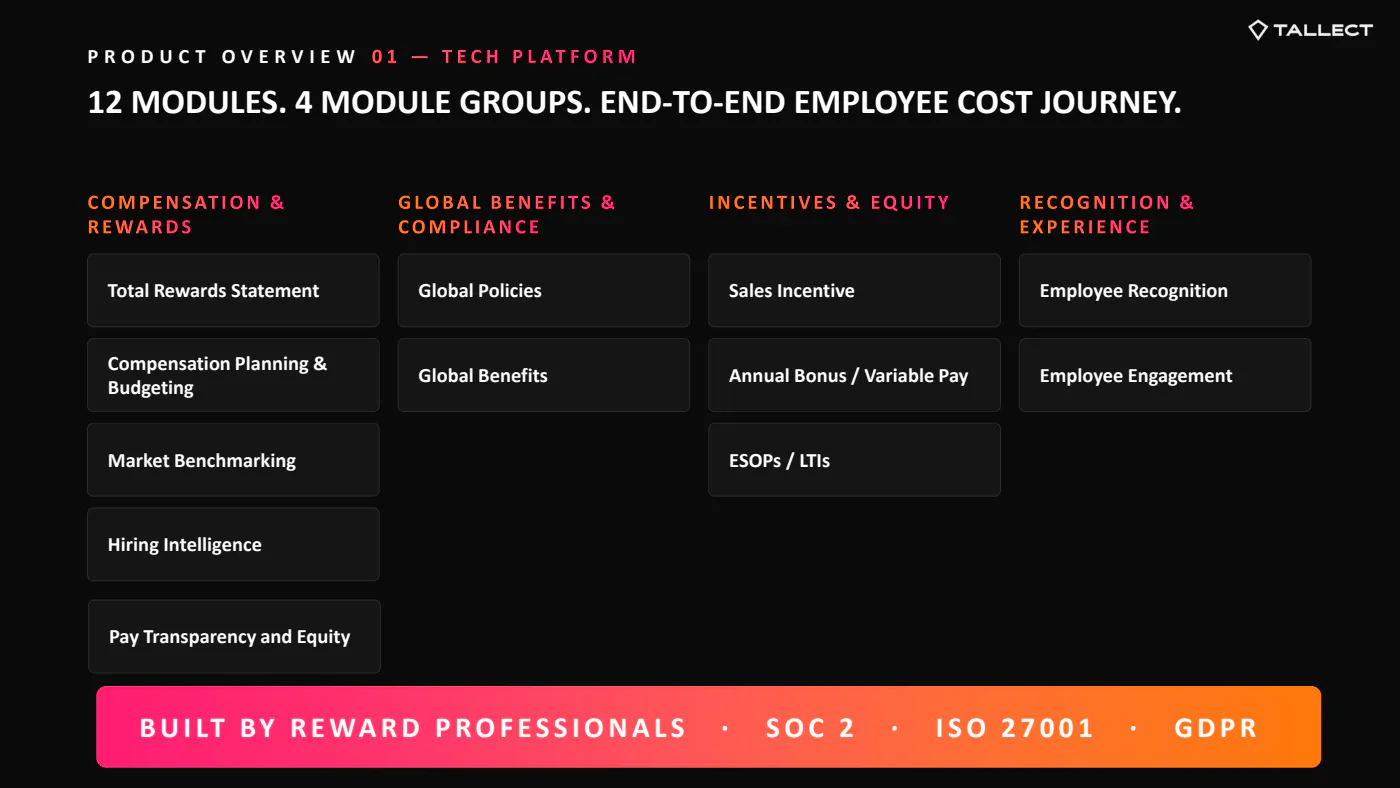Select the Compensation Planning & Budgeting card
Viewport: 1400px width, 788px height.
[x=233, y=375]
